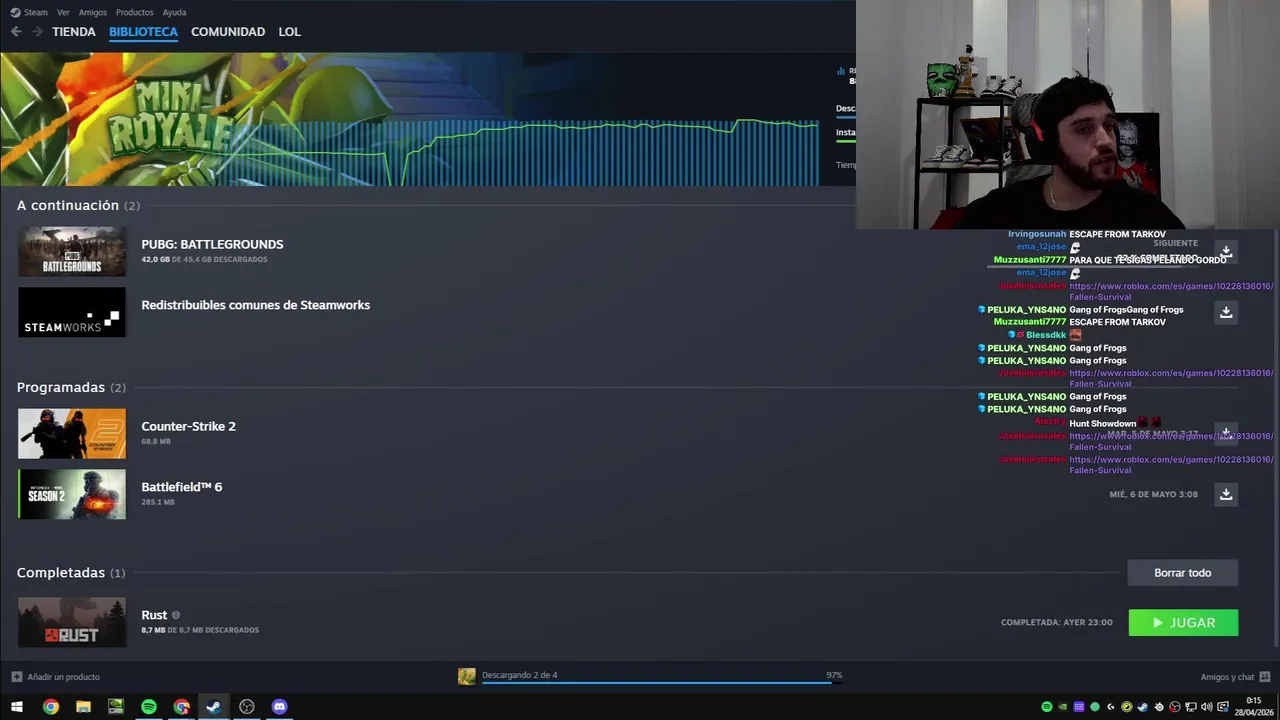Viewport: 1280px width, 720px height.
Task: Open the Rust game thumbnail
Action: click(72, 622)
